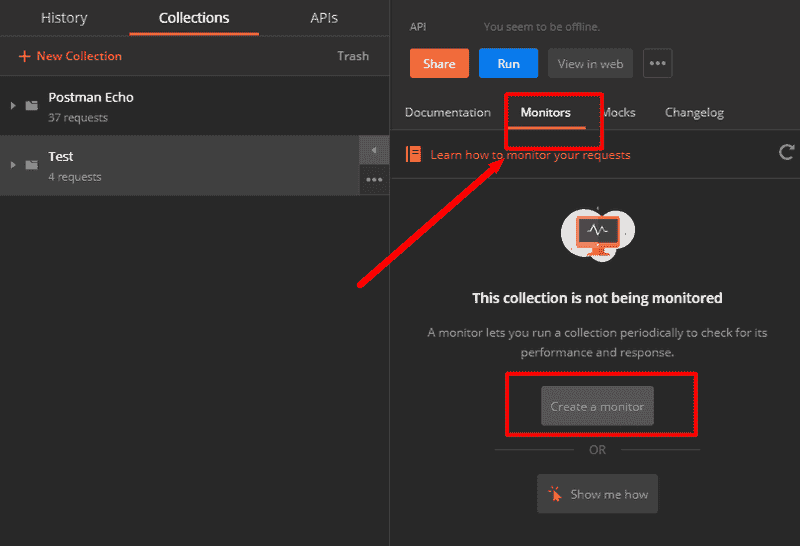Open the APIs tab
Viewport: 800px width, 546px height.
323,18
